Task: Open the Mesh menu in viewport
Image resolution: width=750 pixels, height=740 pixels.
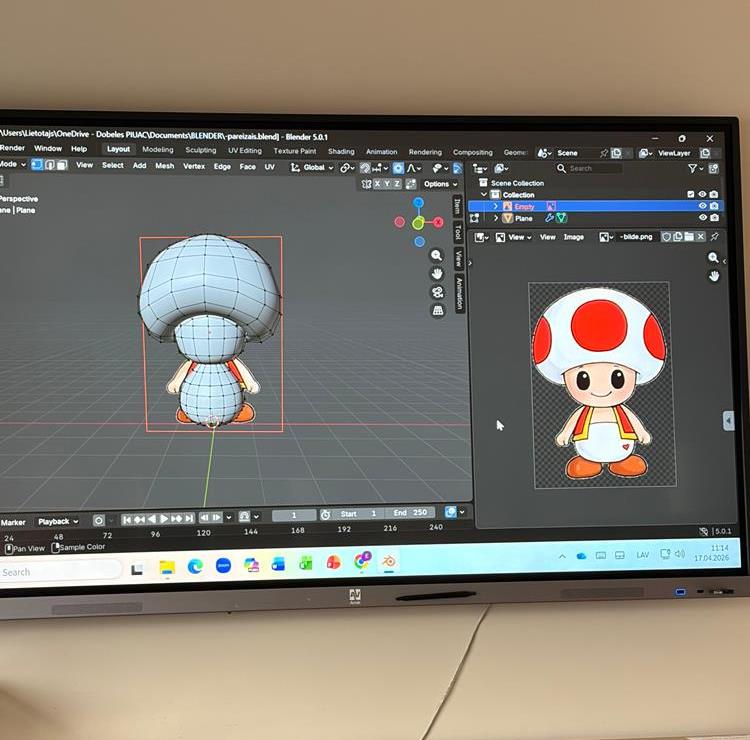Action: click(x=164, y=166)
